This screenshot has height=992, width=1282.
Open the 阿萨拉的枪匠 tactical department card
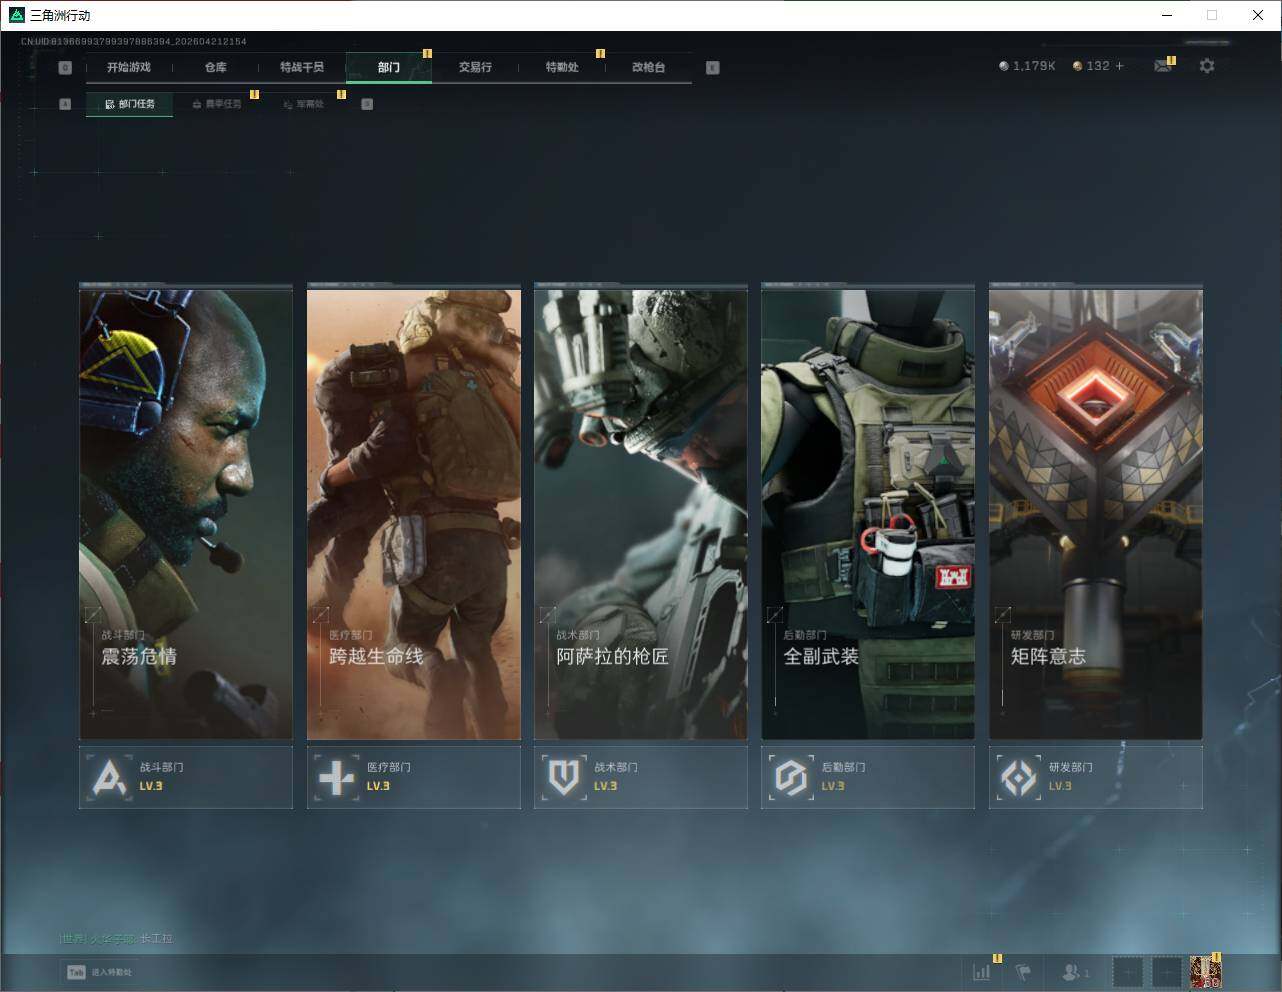641,514
